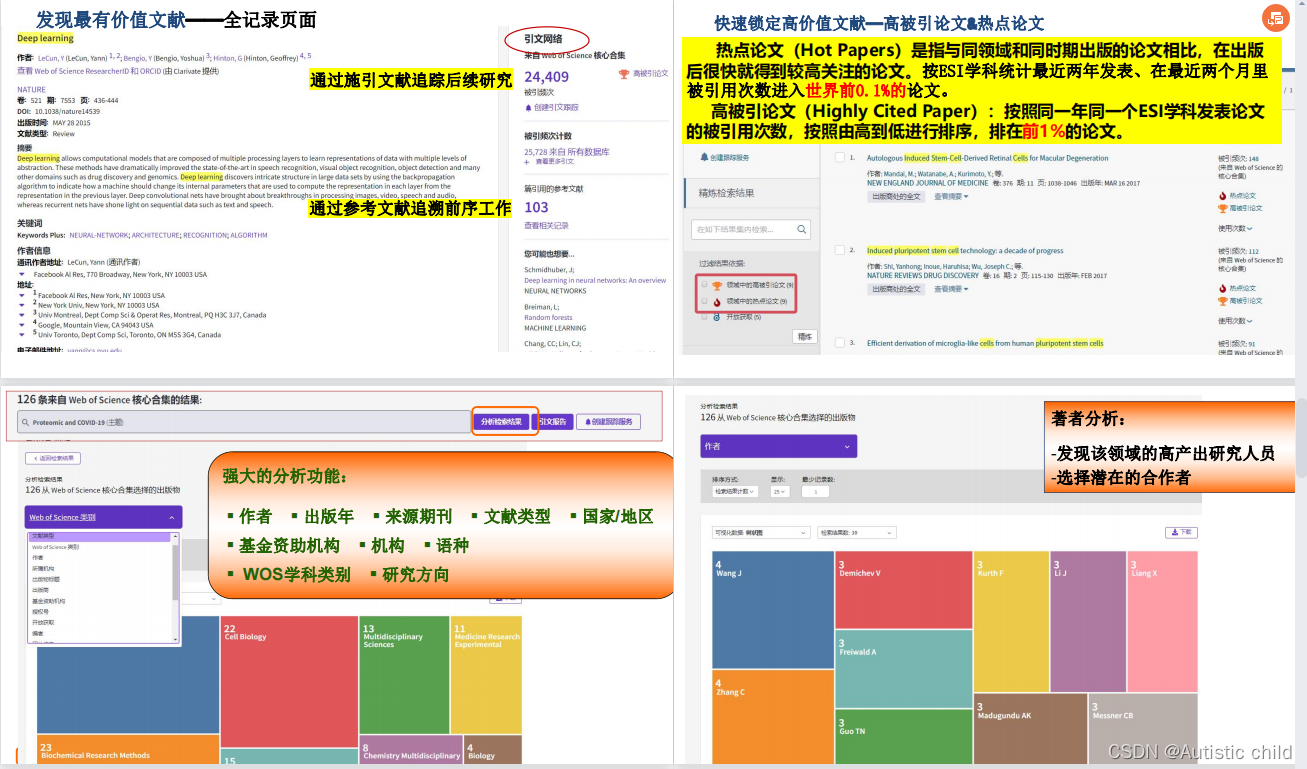
Task: Click the flame icon beside 领域中的热点论文 filter
Action: click(717, 301)
